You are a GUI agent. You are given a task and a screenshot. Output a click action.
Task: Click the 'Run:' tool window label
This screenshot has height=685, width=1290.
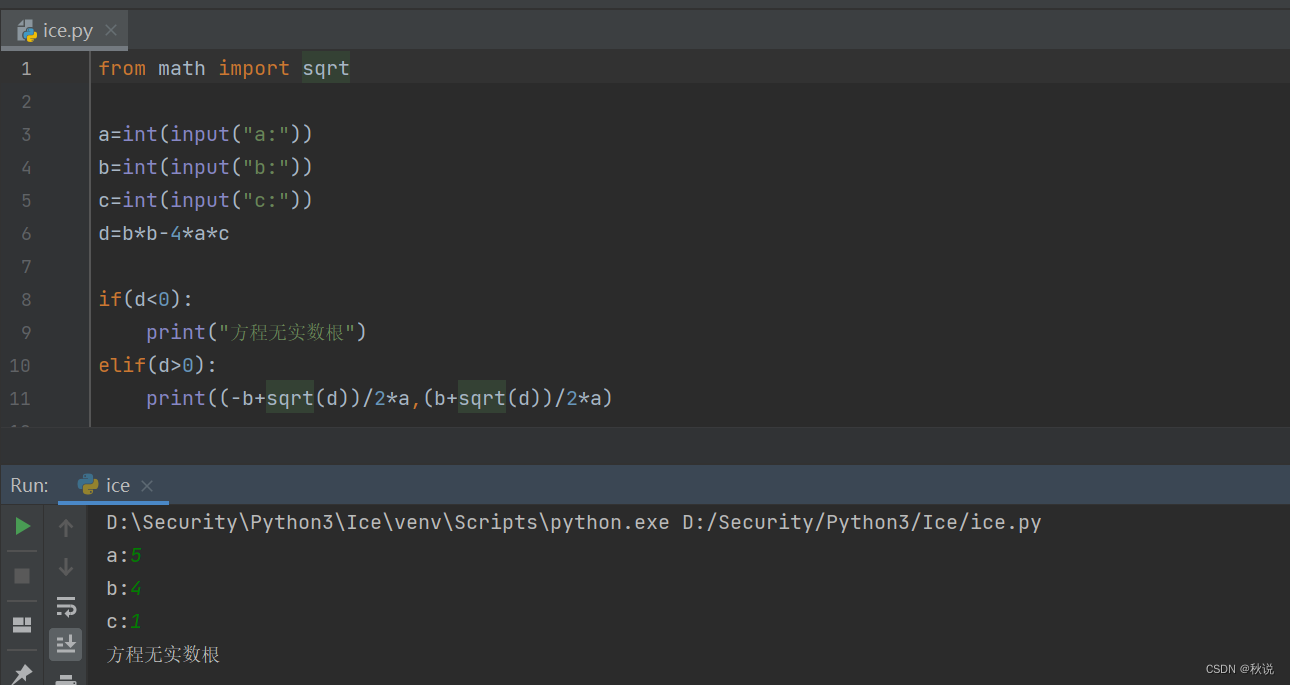29,485
